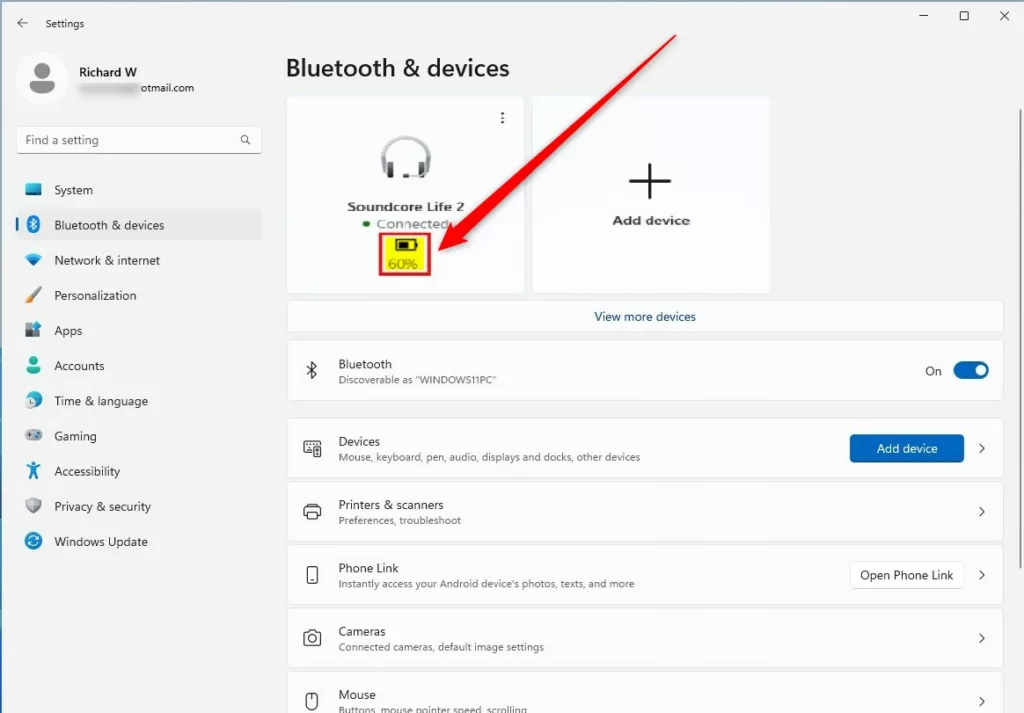This screenshot has width=1024, height=713.
Task: Expand Devices with the chevron
Action: click(982, 449)
